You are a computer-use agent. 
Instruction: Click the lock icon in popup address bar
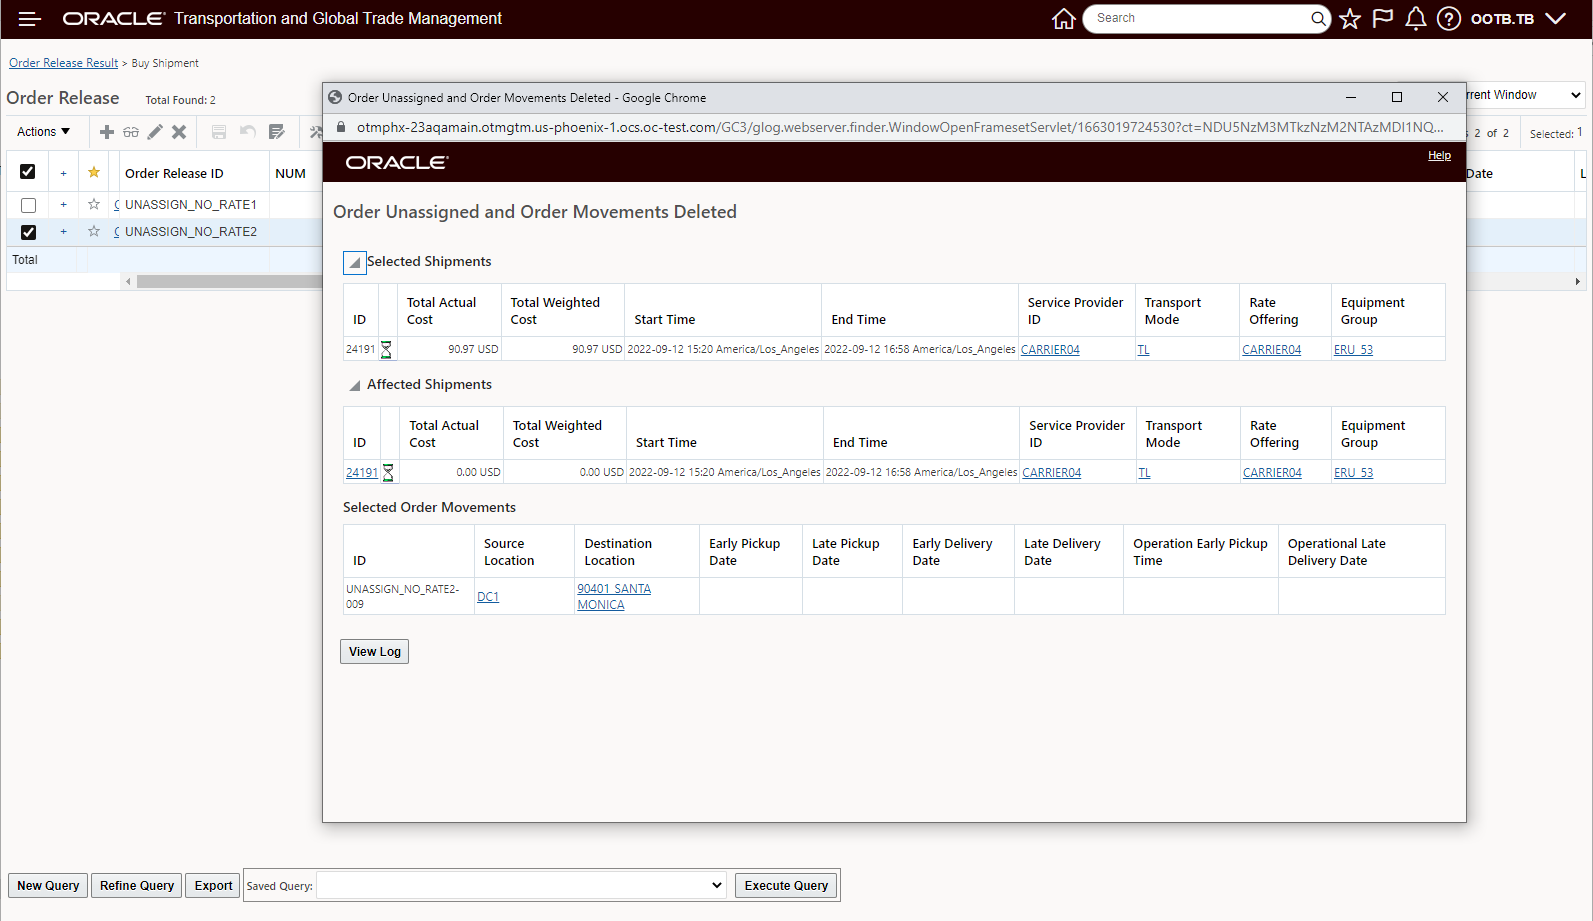tap(340, 127)
